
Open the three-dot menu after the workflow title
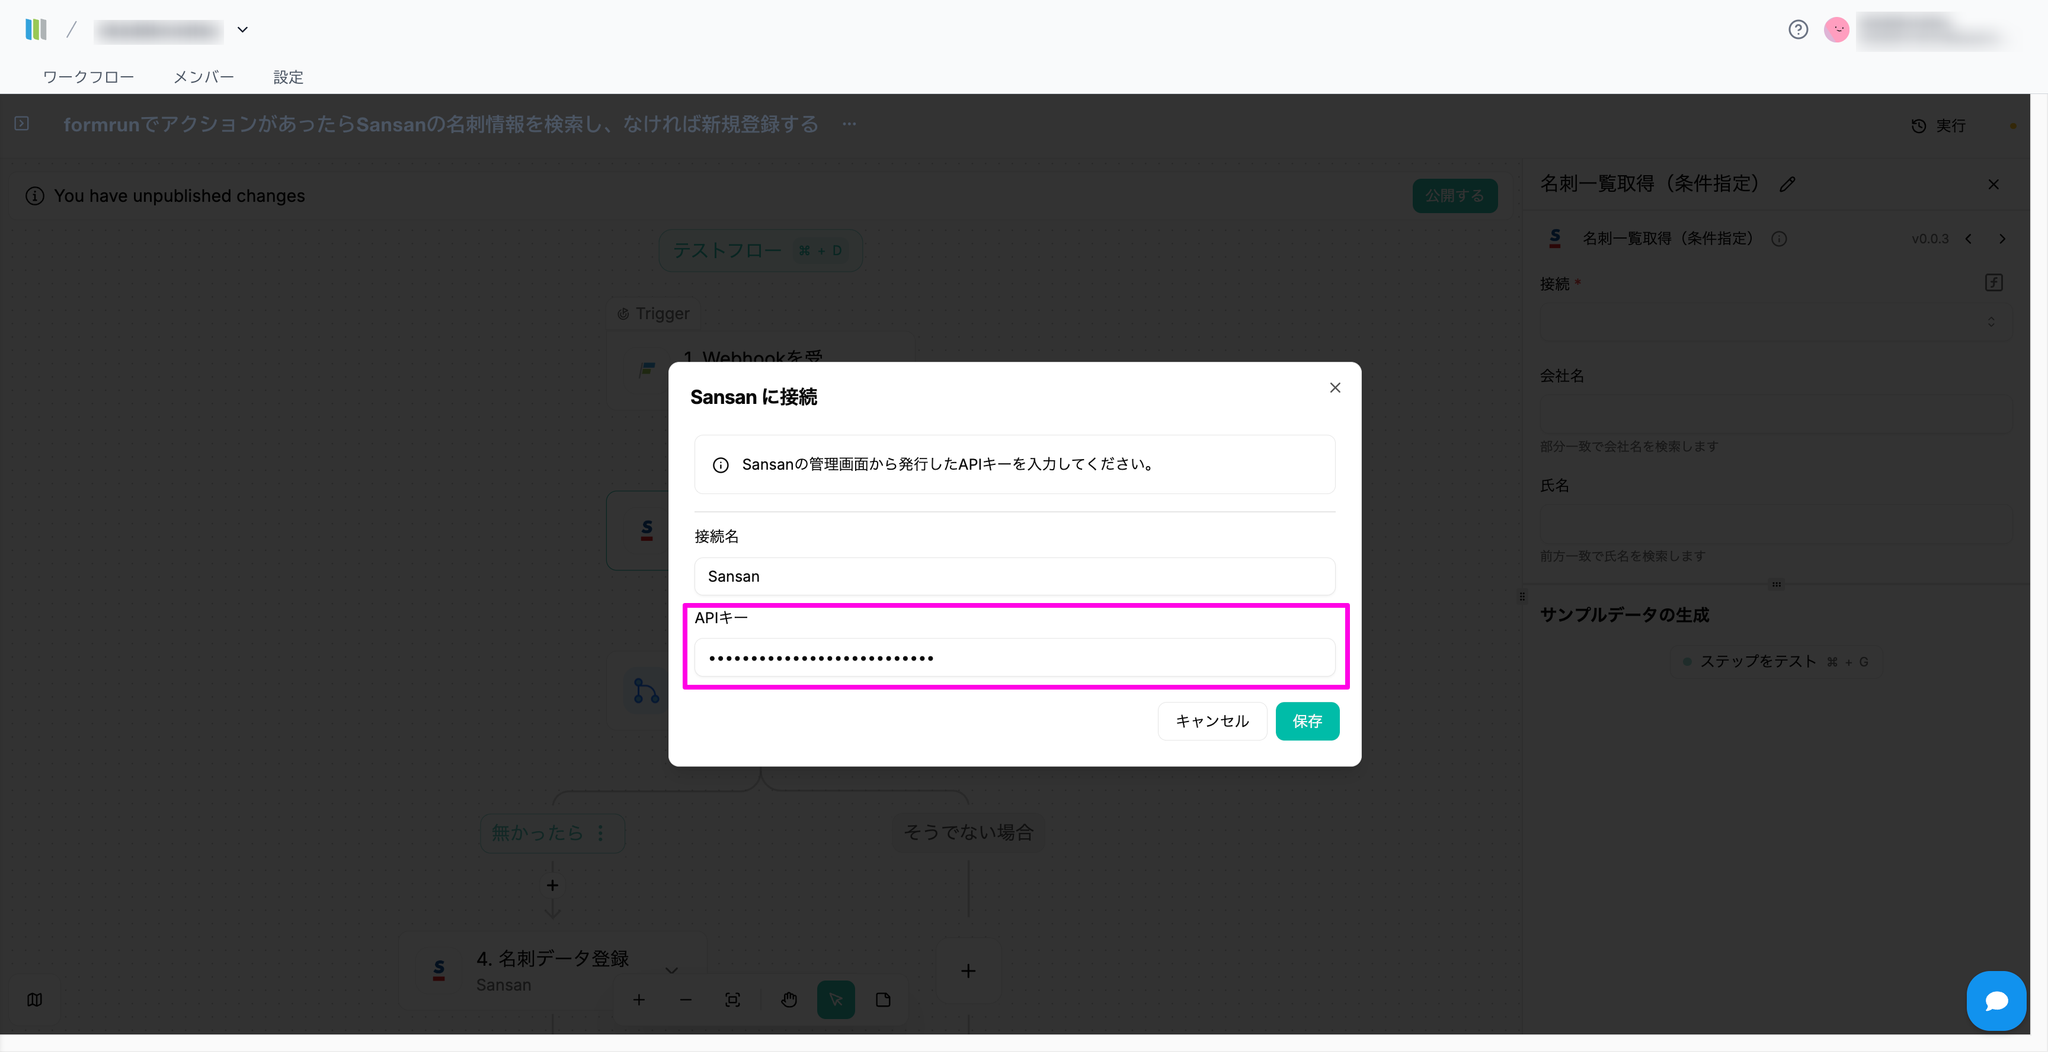click(x=849, y=124)
